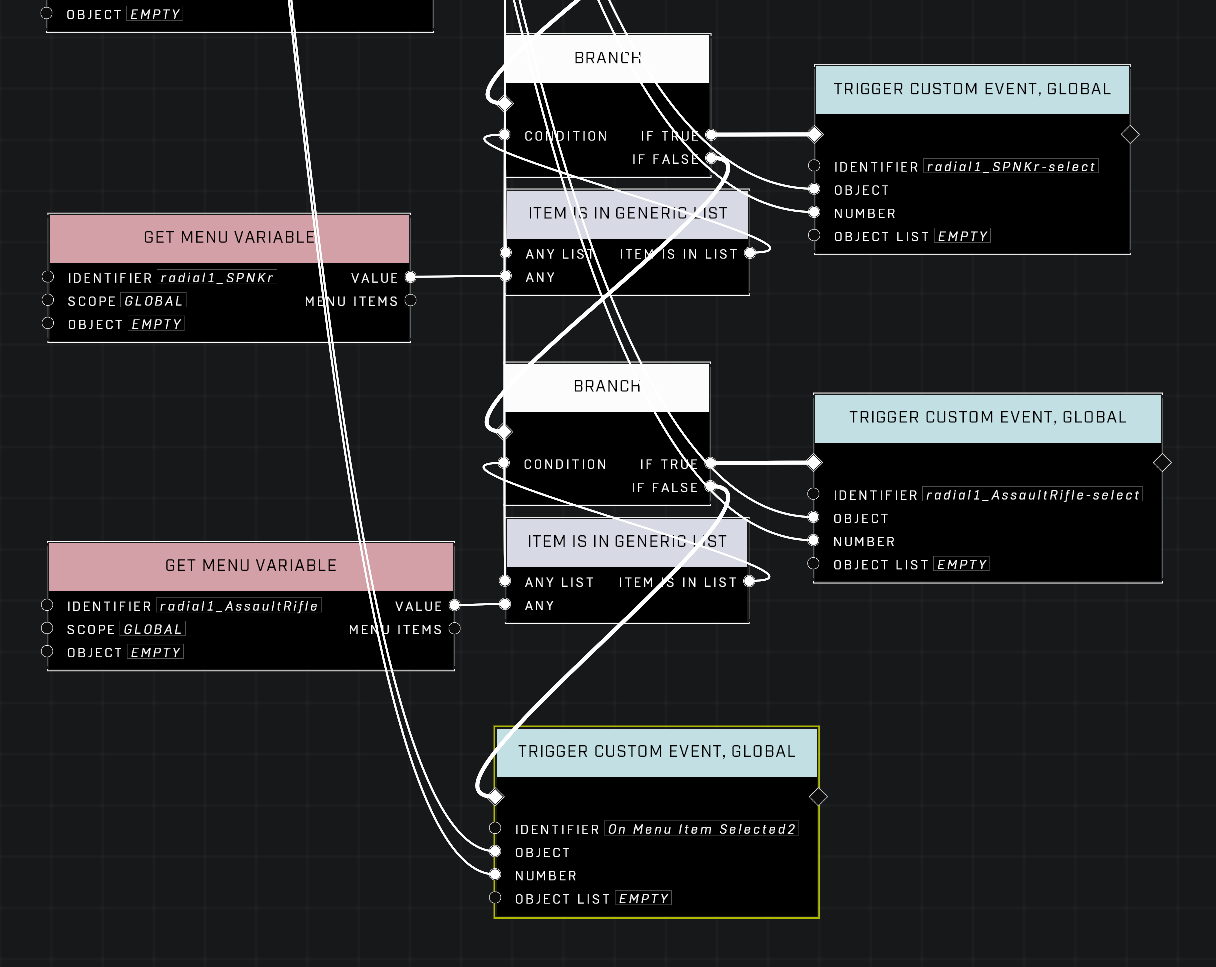Select the upper Branch node header
Image resolution: width=1216 pixels, height=967 pixels.
[x=608, y=58]
